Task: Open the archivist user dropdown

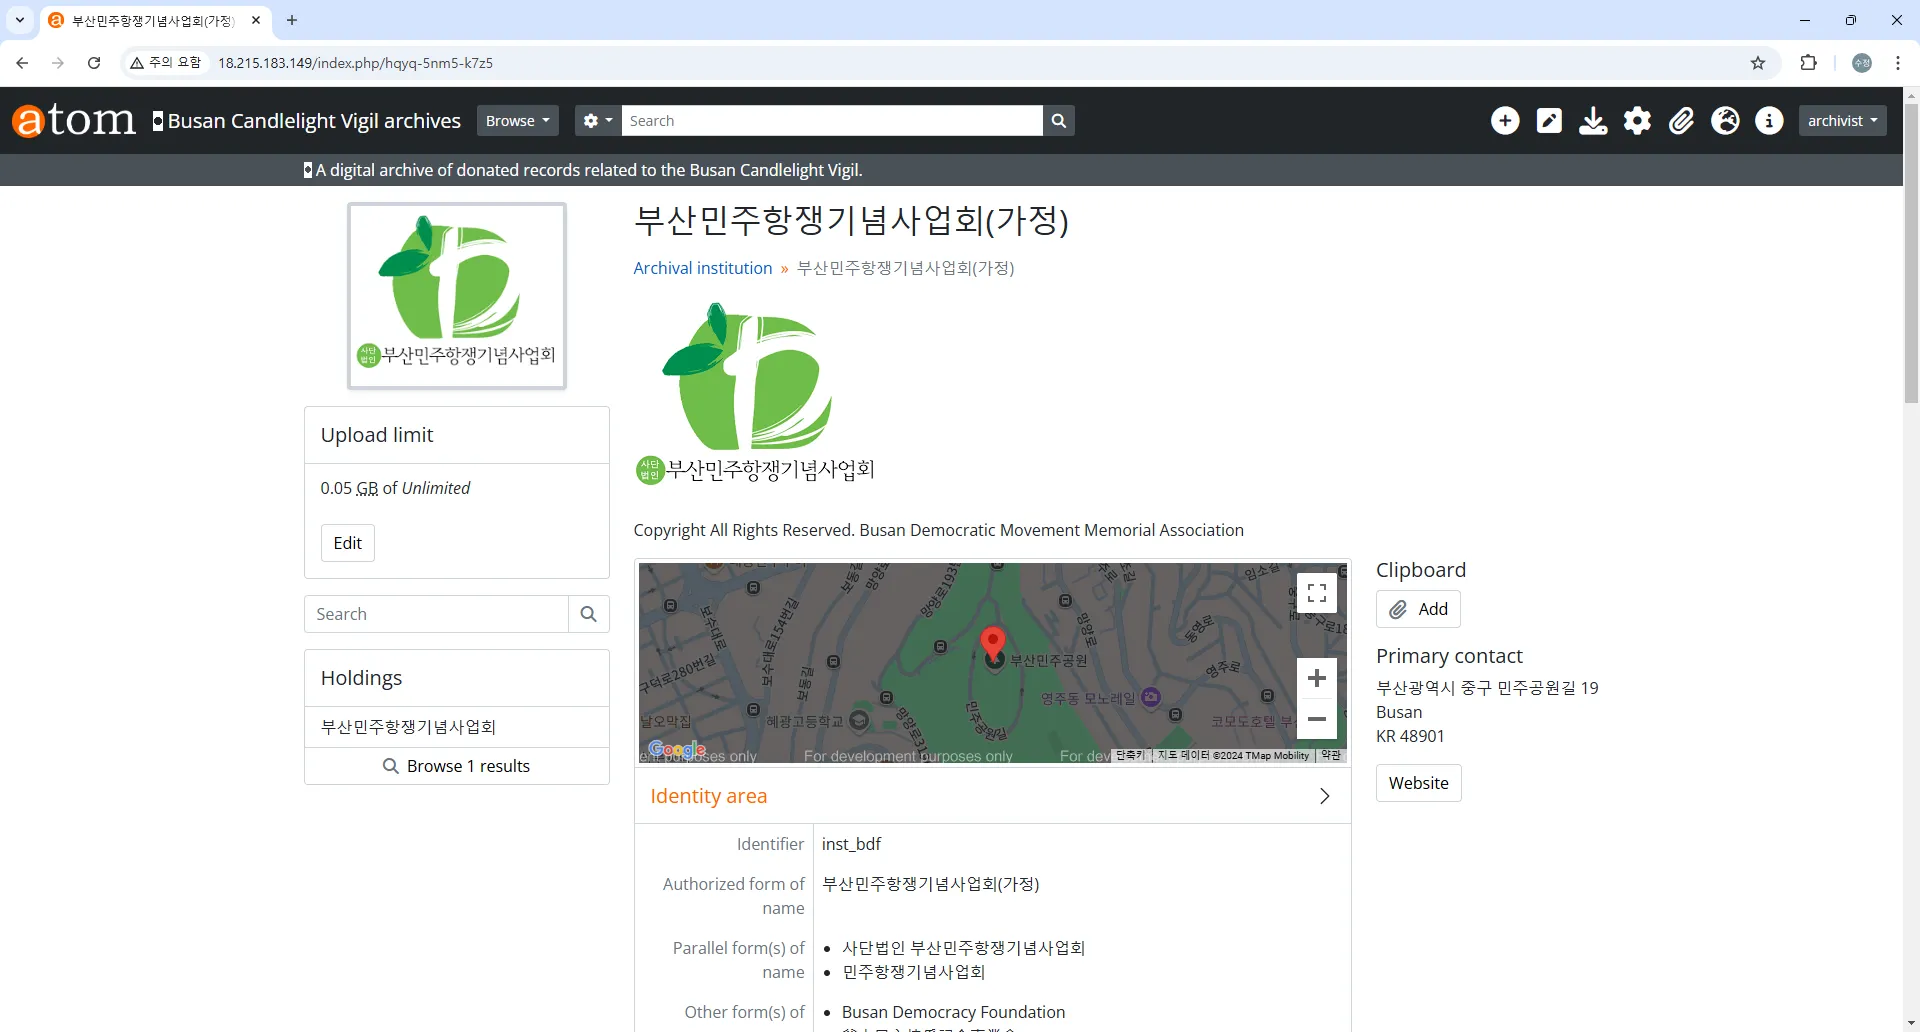Action: pos(1842,121)
